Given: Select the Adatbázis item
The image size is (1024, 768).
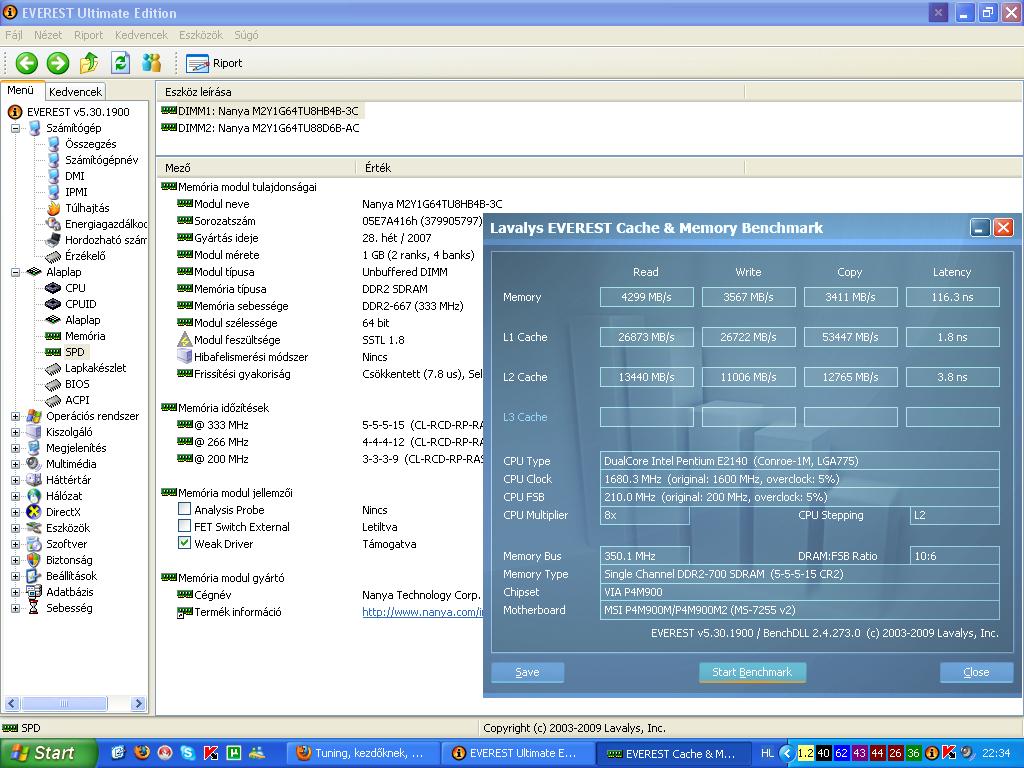Looking at the screenshot, I should pyautogui.click(x=69, y=592).
